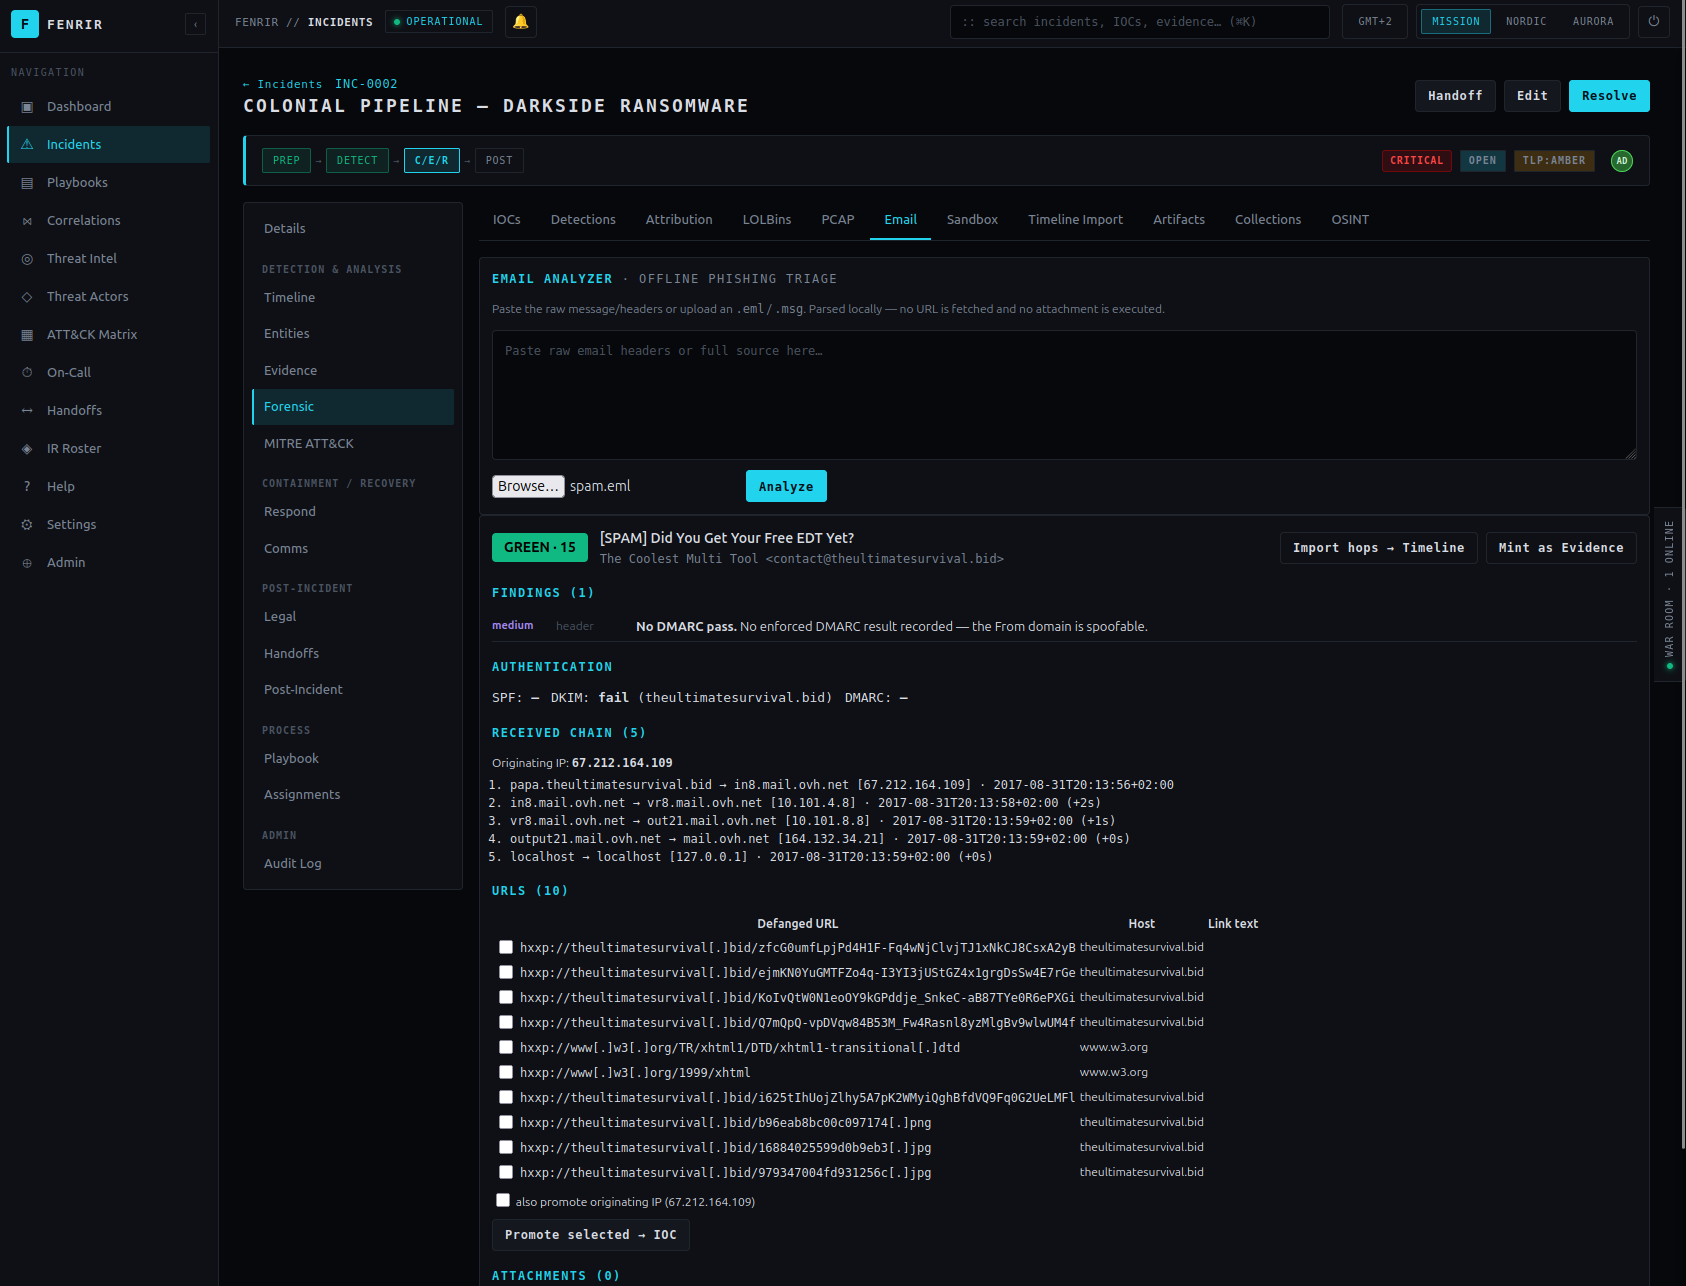Open the Details section
The height and width of the screenshot is (1286, 1686).
pyautogui.click(x=353, y=229)
